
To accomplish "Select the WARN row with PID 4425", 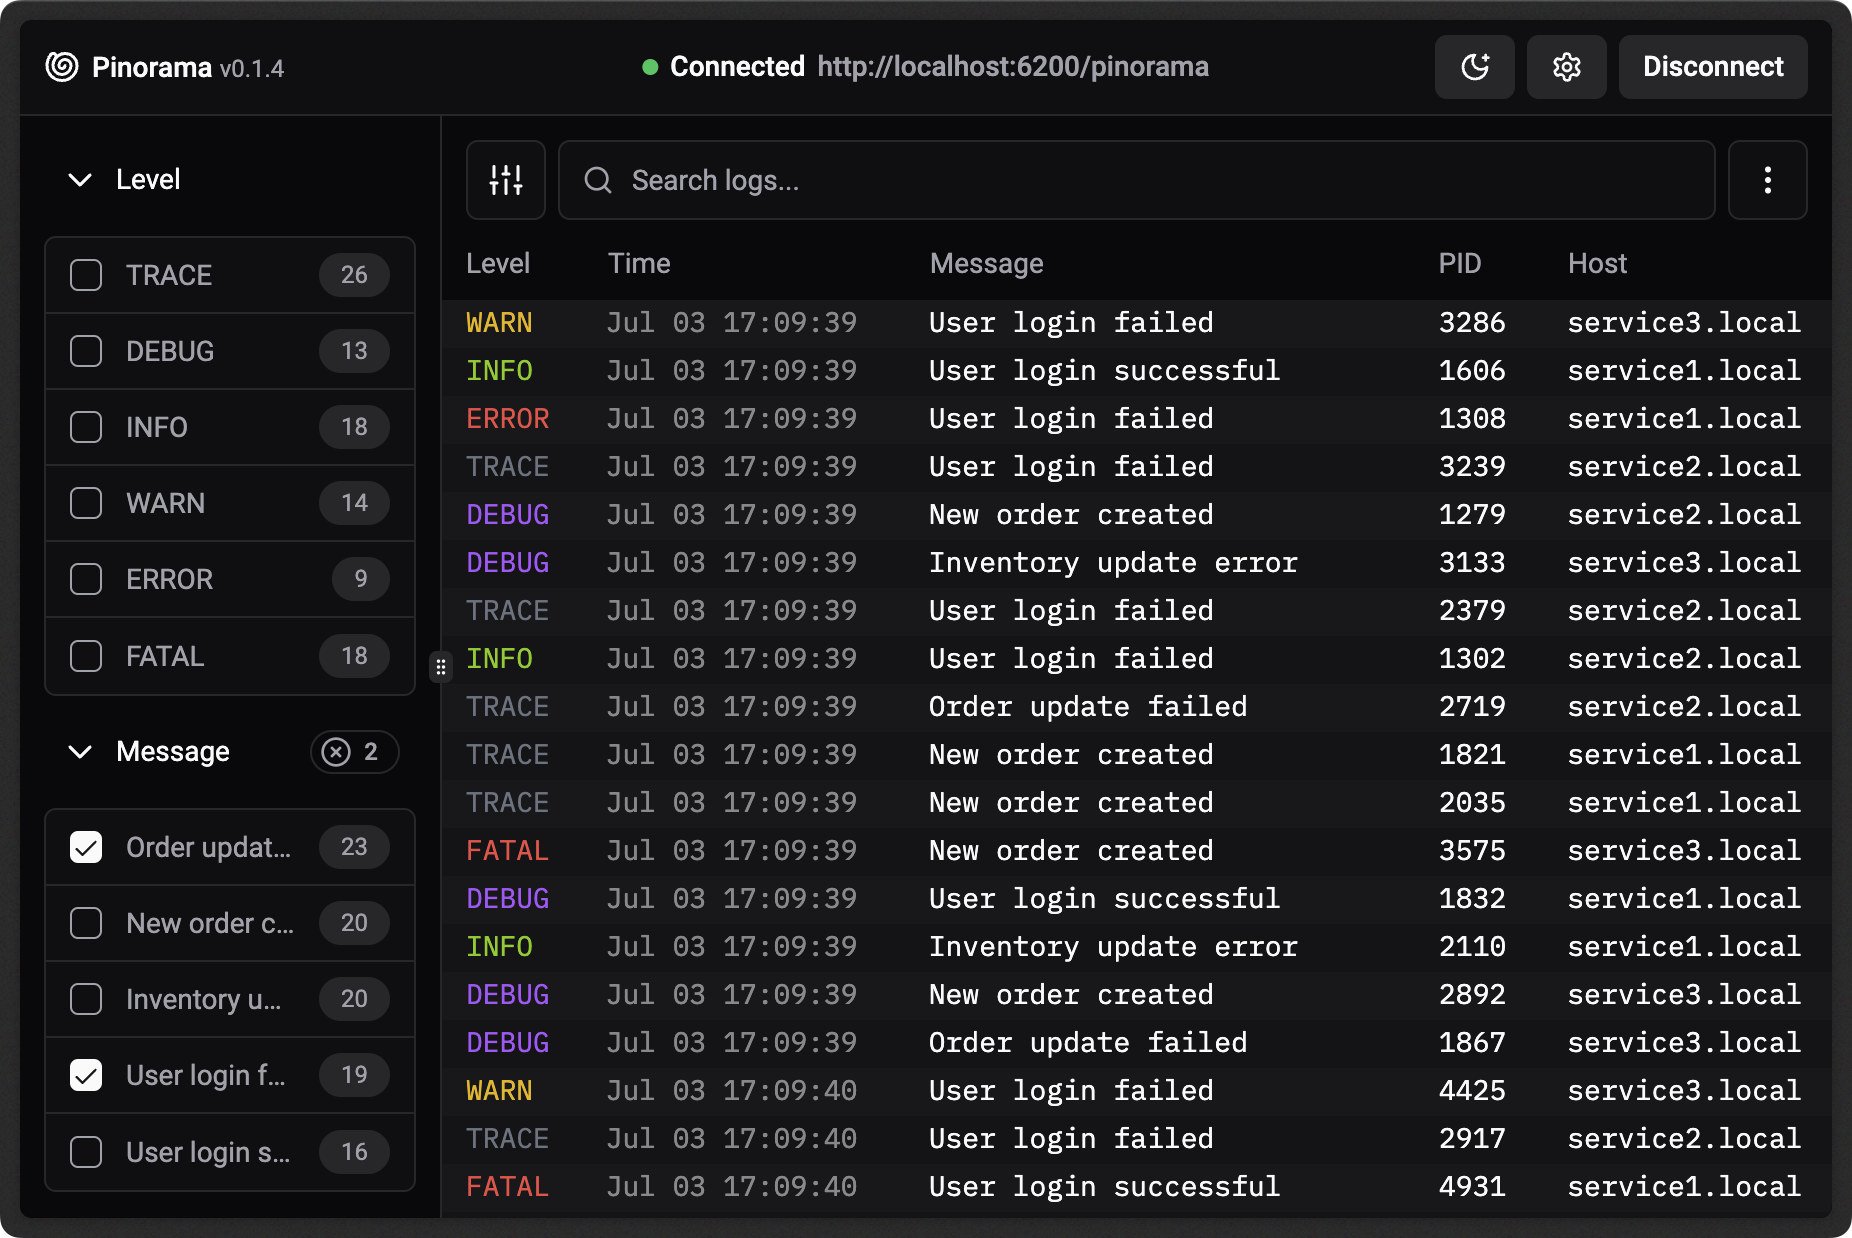I will pos(1137,1091).
